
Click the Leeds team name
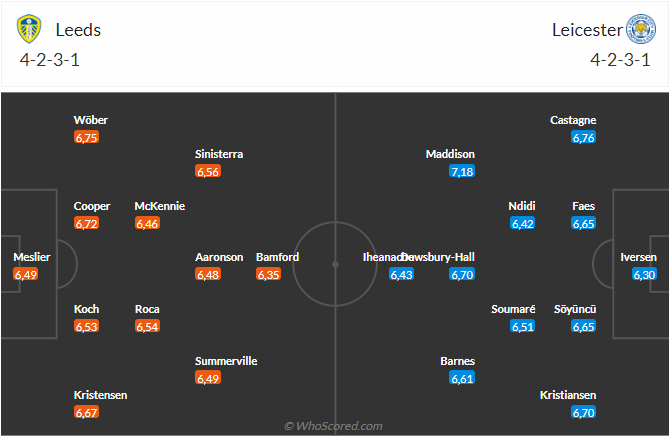(x=79, y=30)
